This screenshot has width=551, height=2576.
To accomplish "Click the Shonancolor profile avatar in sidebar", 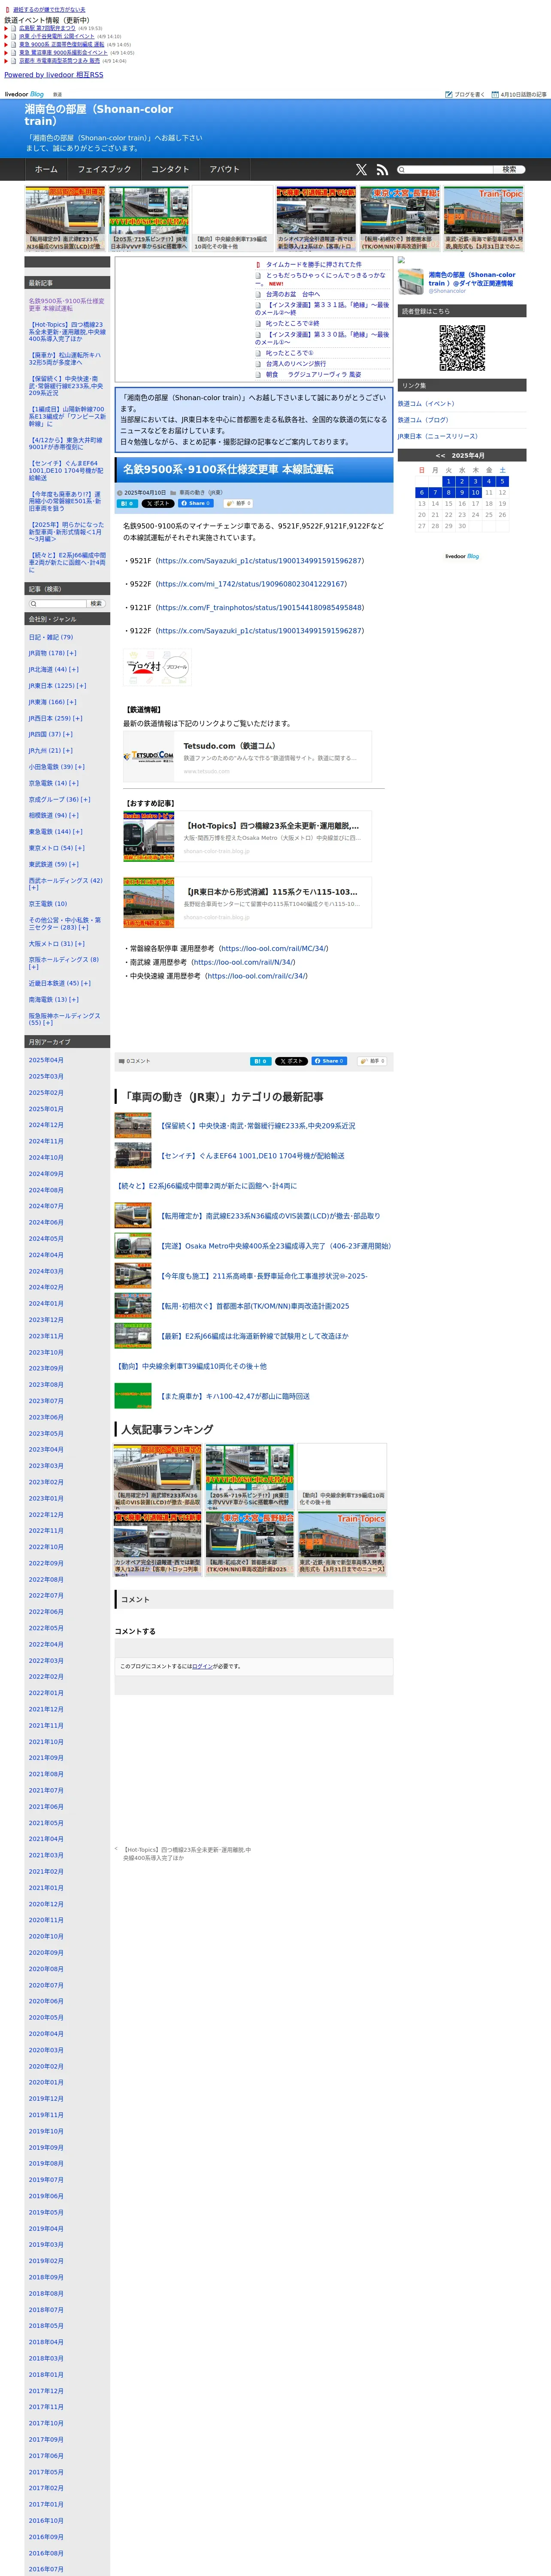I will (x=411, y=281).
